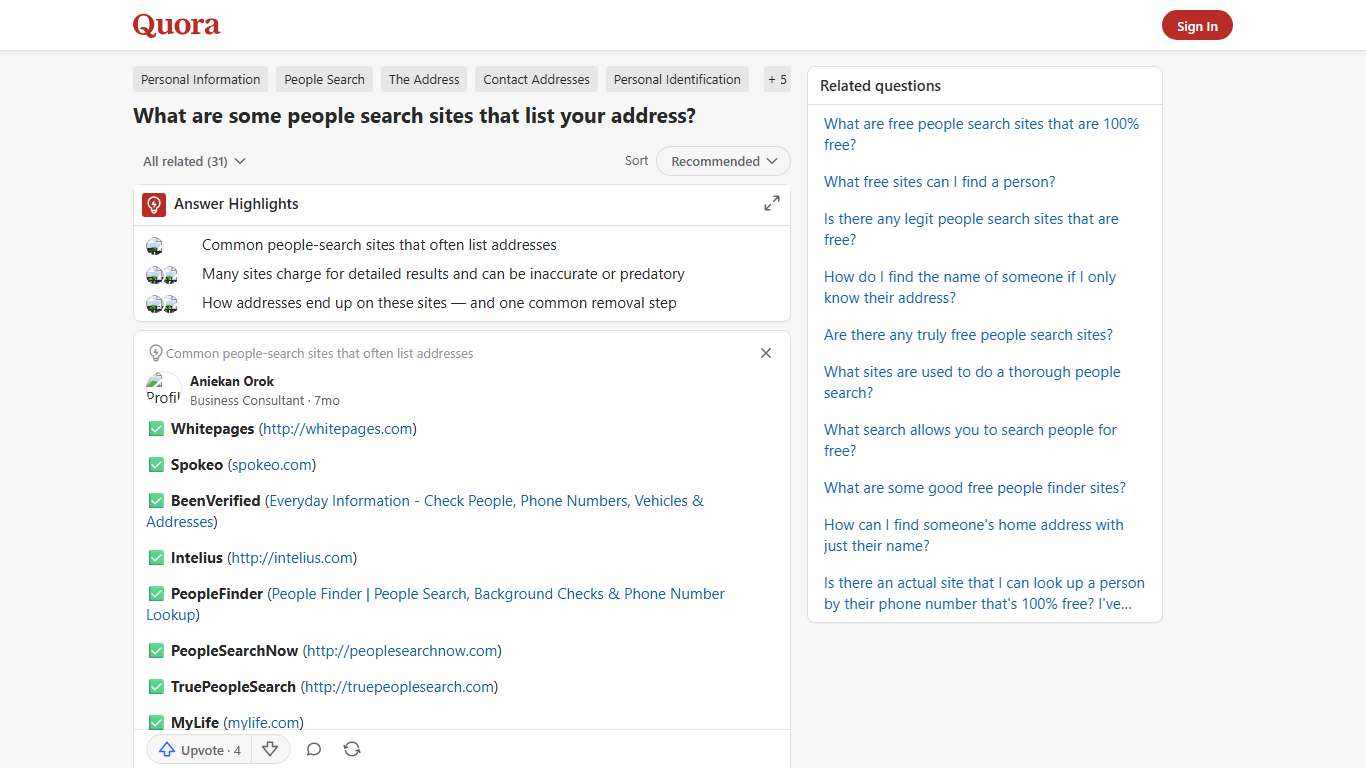Open related question about truly free people search sites
Viewport: 1366px width, 768px height.
click(x=967, y=334)
